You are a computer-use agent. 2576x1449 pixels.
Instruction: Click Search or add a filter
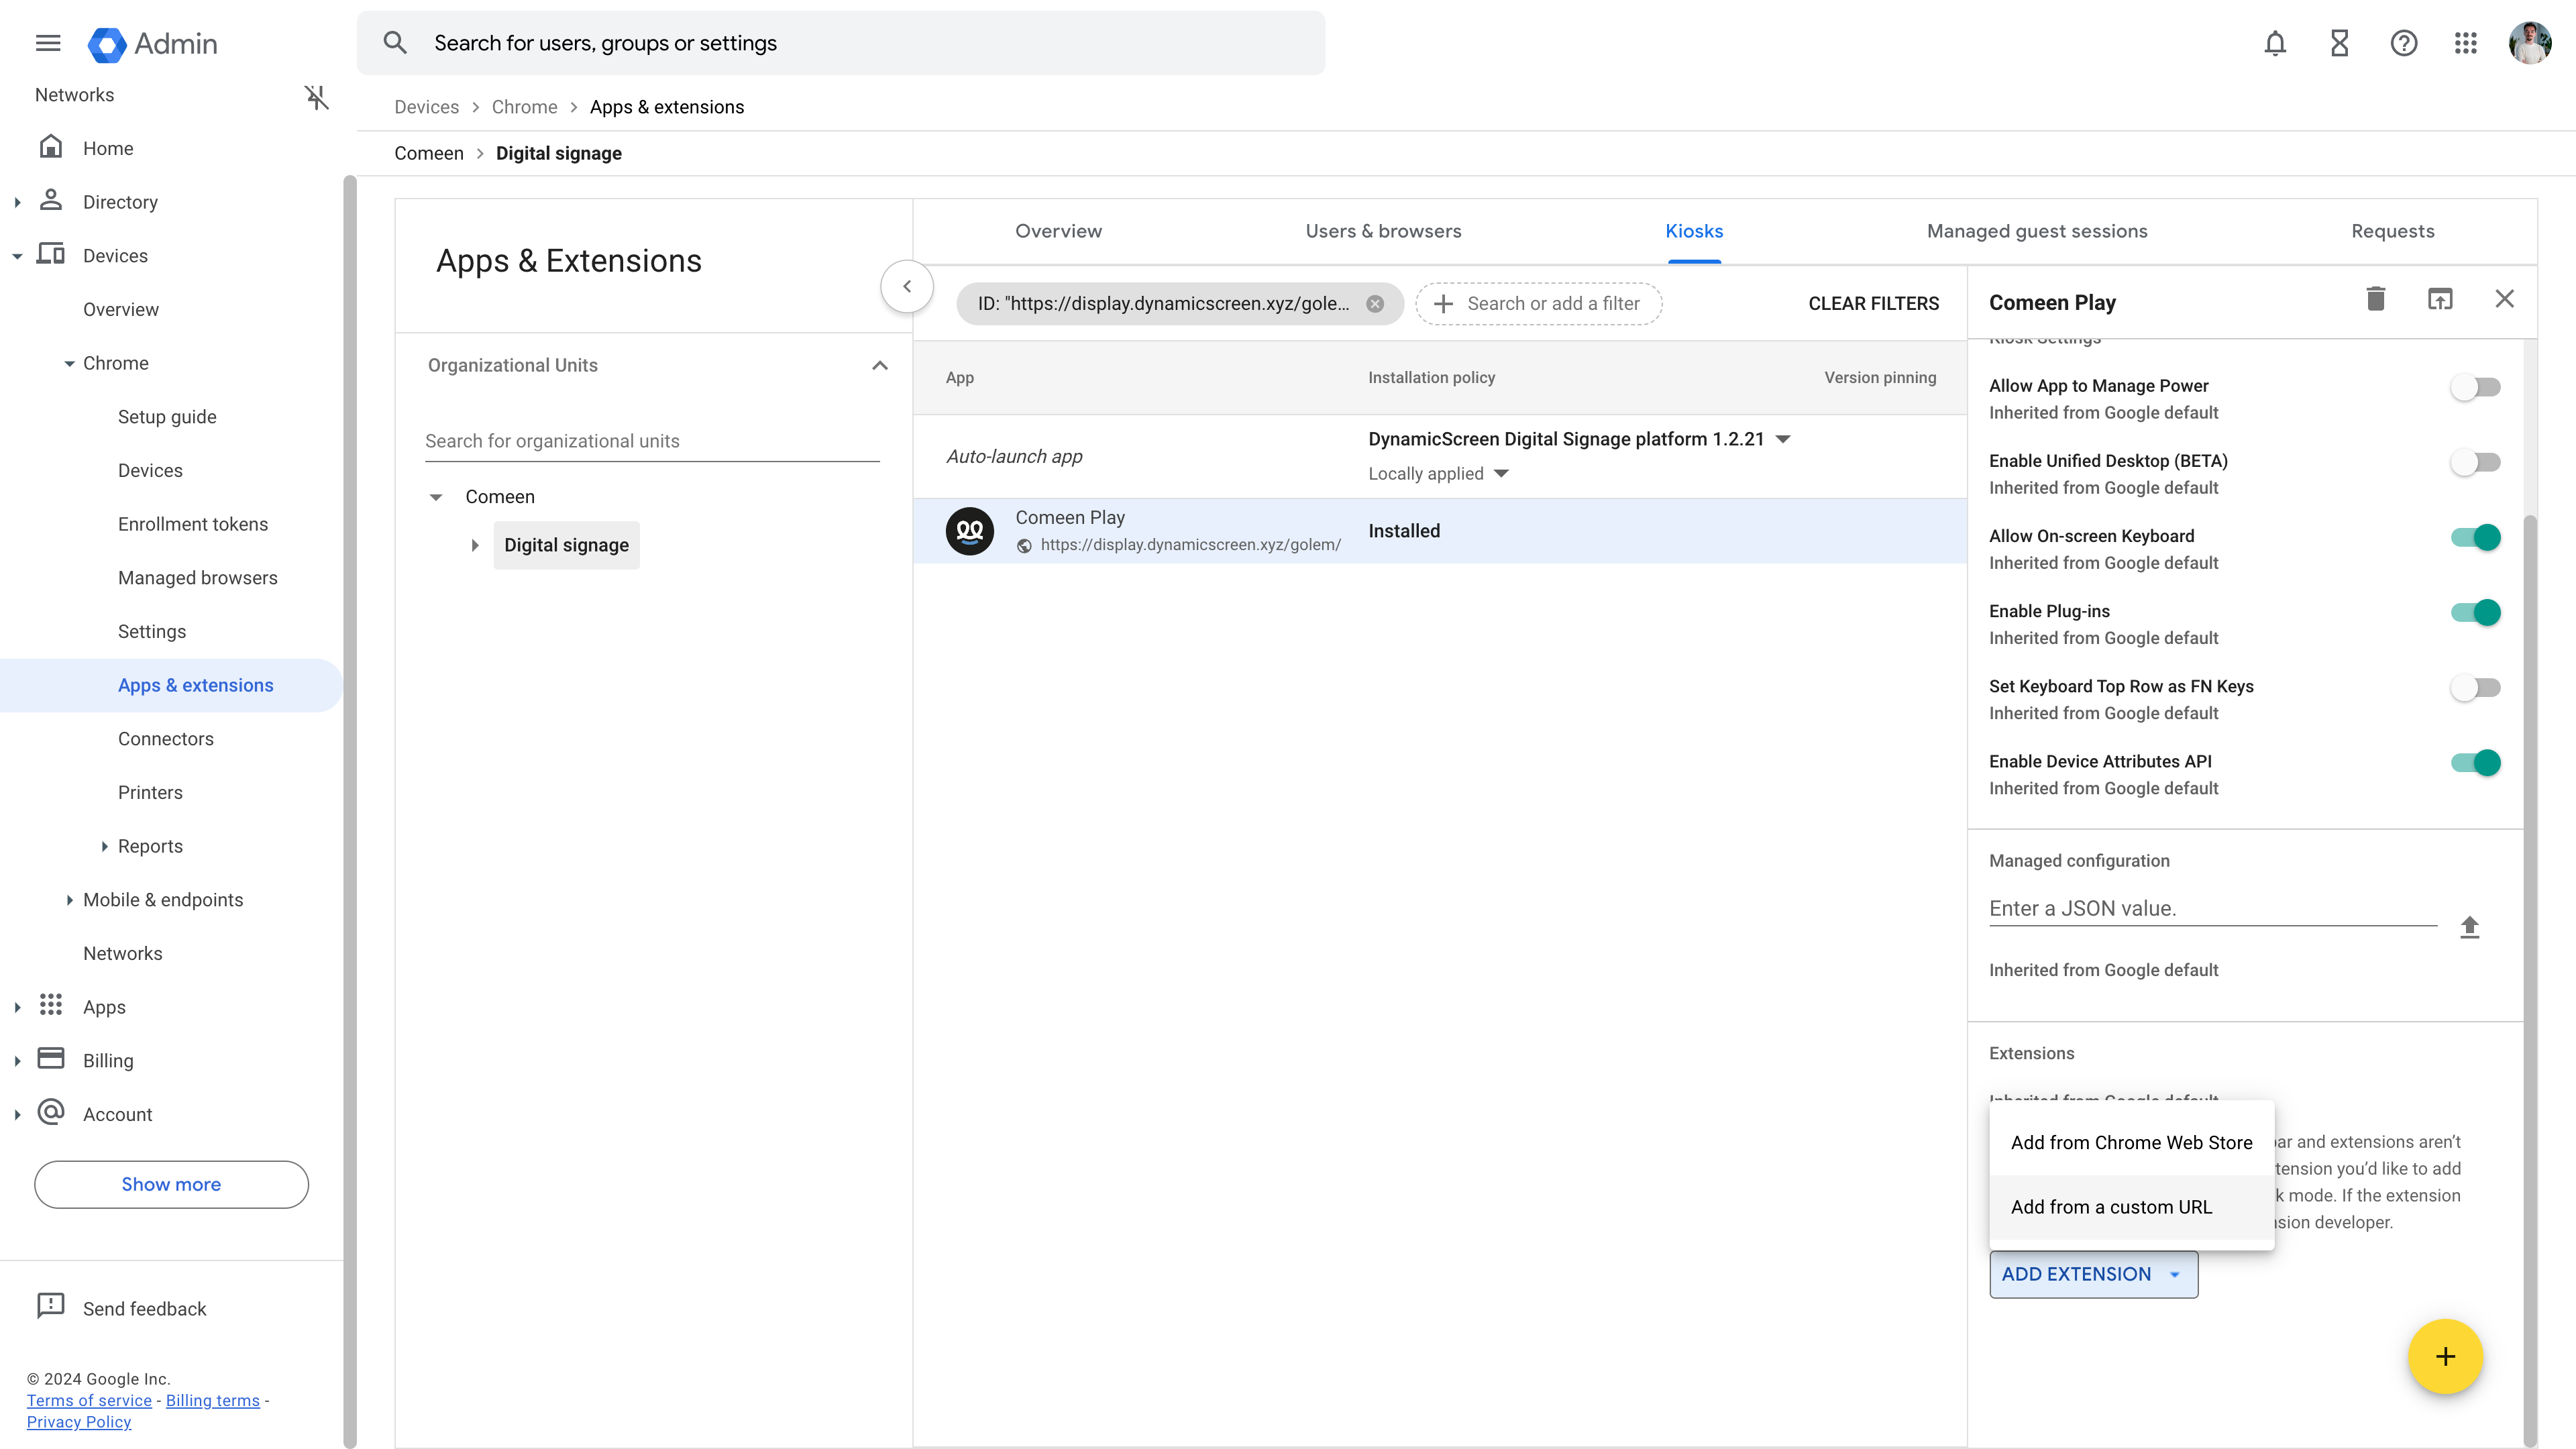pyautogui.click(x=1538, y=303)
